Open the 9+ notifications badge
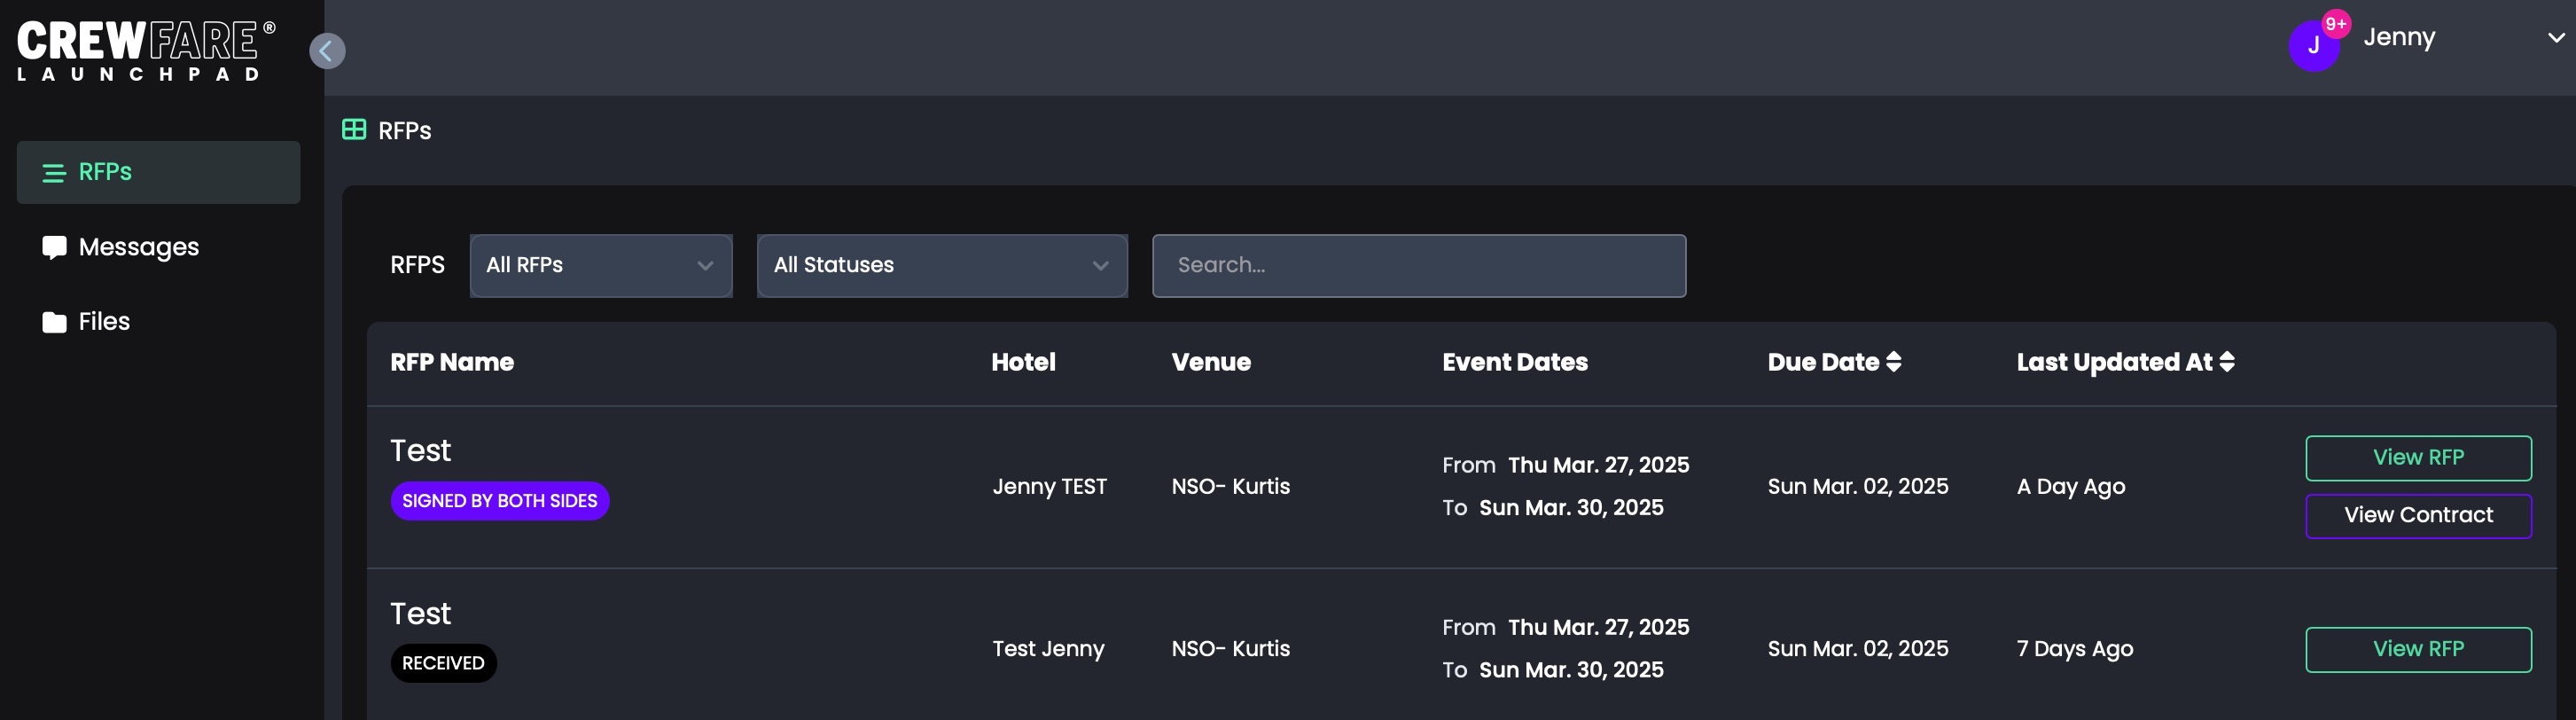Screen dimensions: 2576x720 tap(2336, 24)
